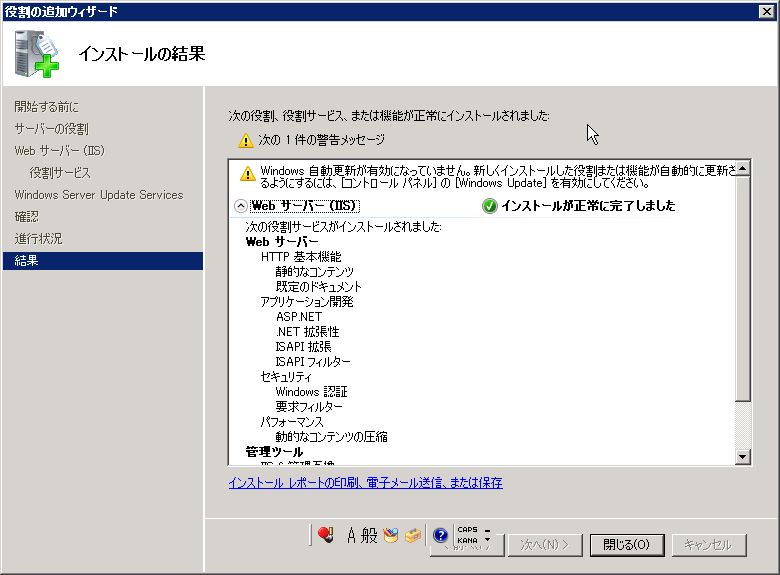
Task: Click パフォーマンス in results list
Action: coord(292,422)
